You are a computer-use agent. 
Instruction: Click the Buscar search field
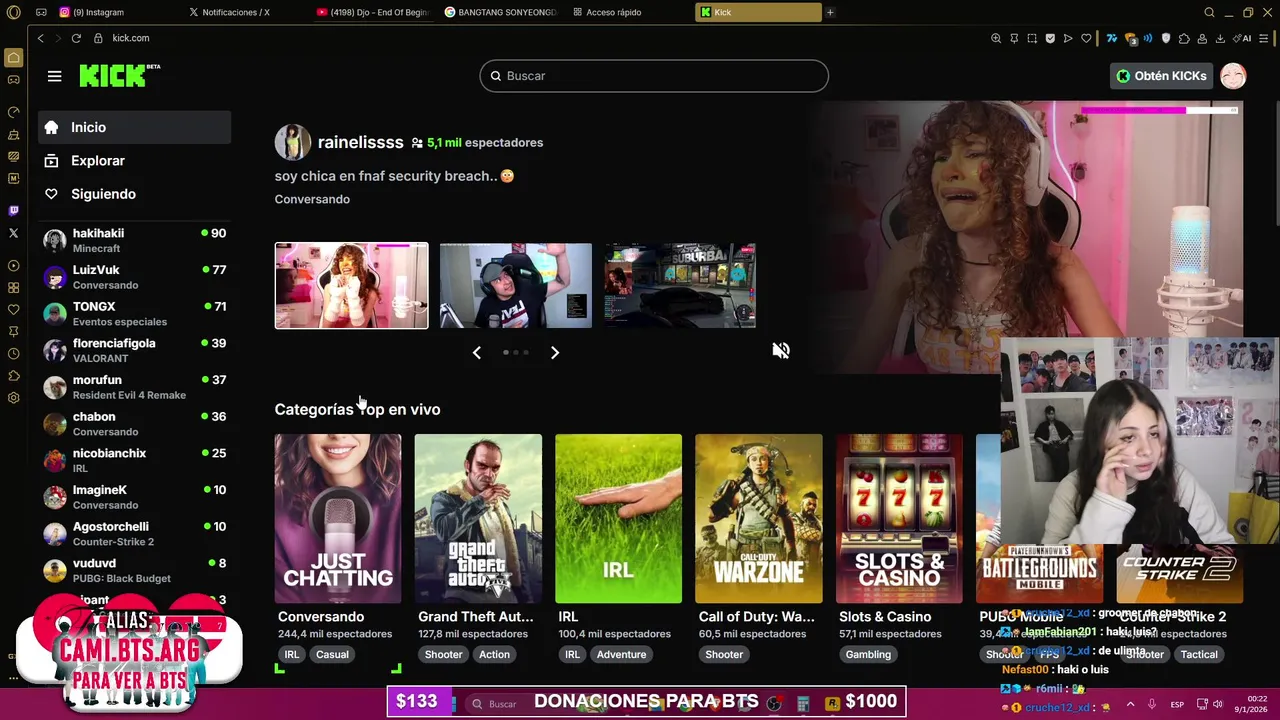pyautogui.click(x=654, y=76)
